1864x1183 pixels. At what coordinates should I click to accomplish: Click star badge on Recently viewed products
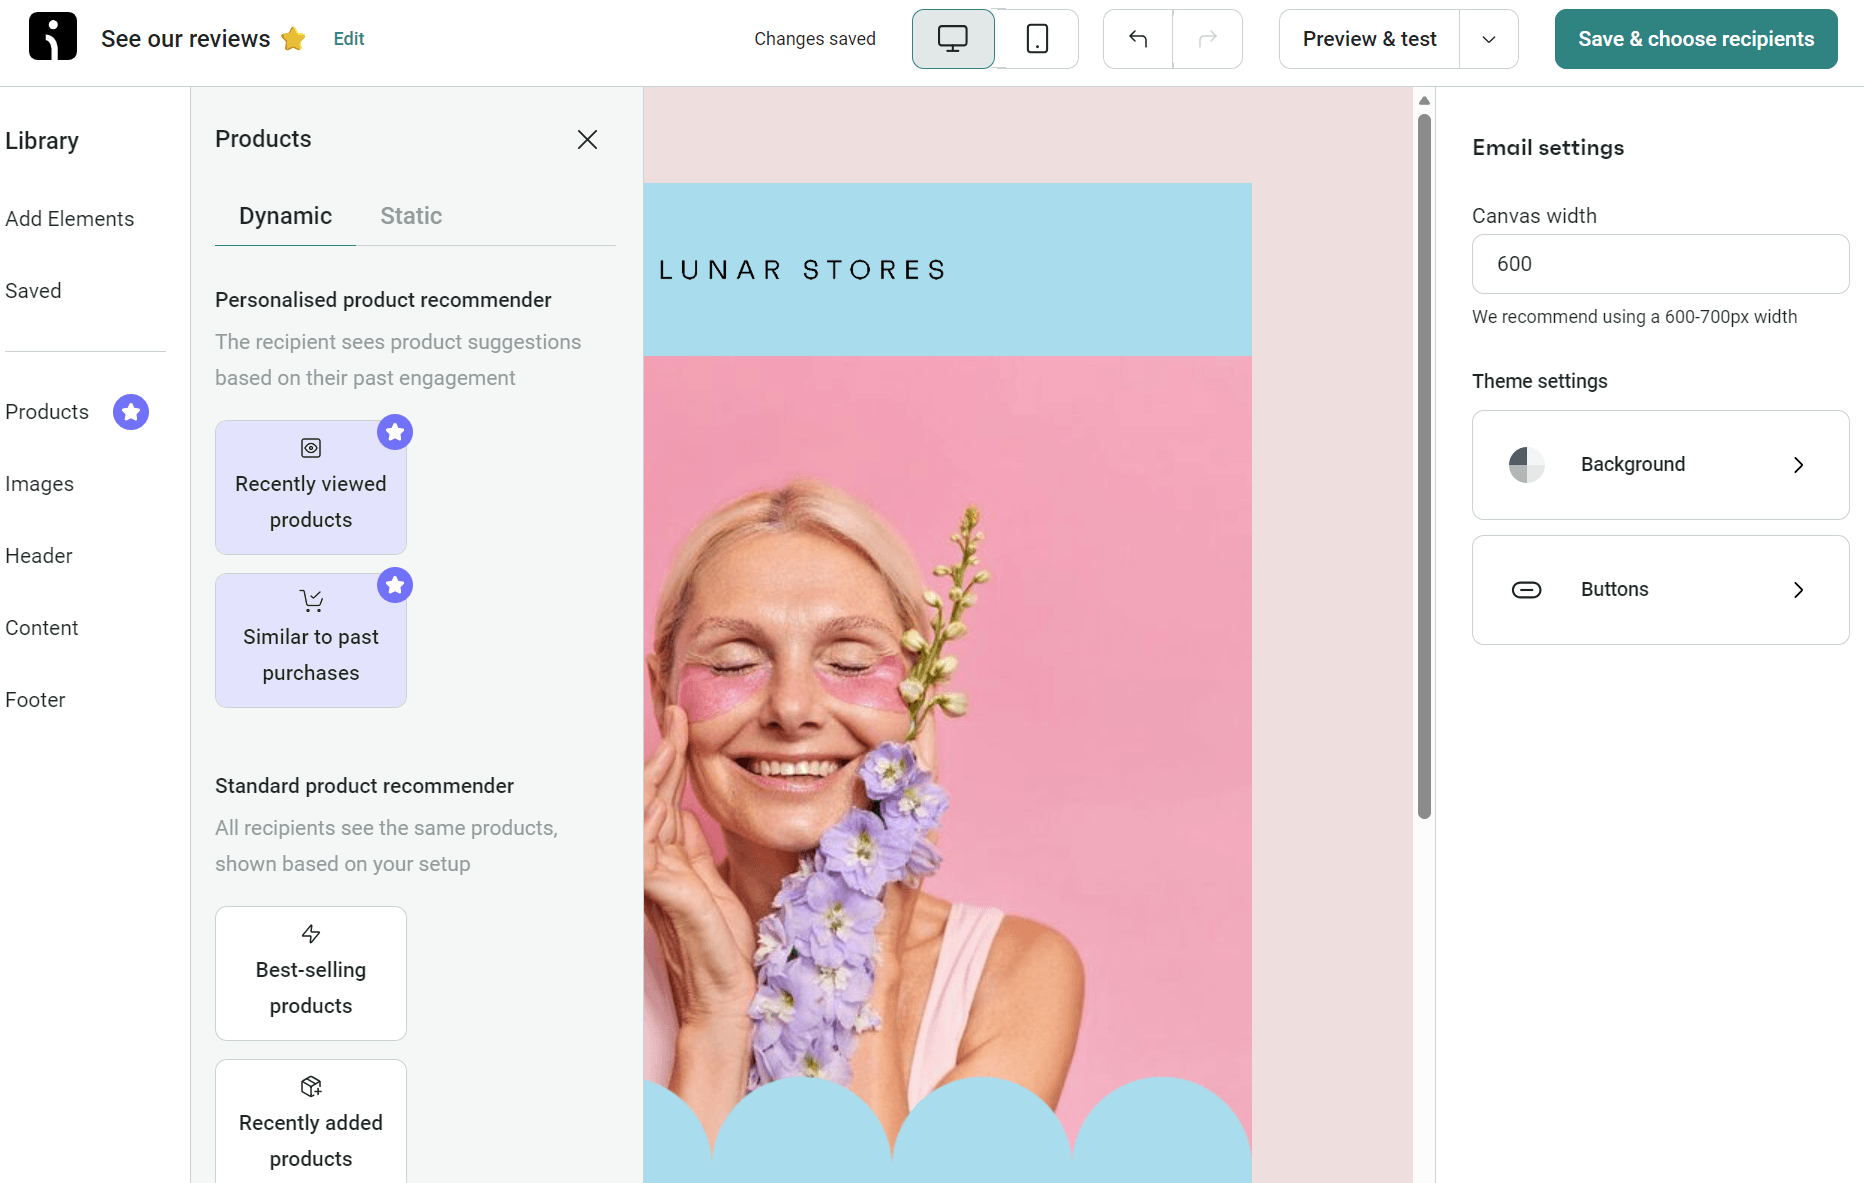click(x=395, y=432)
